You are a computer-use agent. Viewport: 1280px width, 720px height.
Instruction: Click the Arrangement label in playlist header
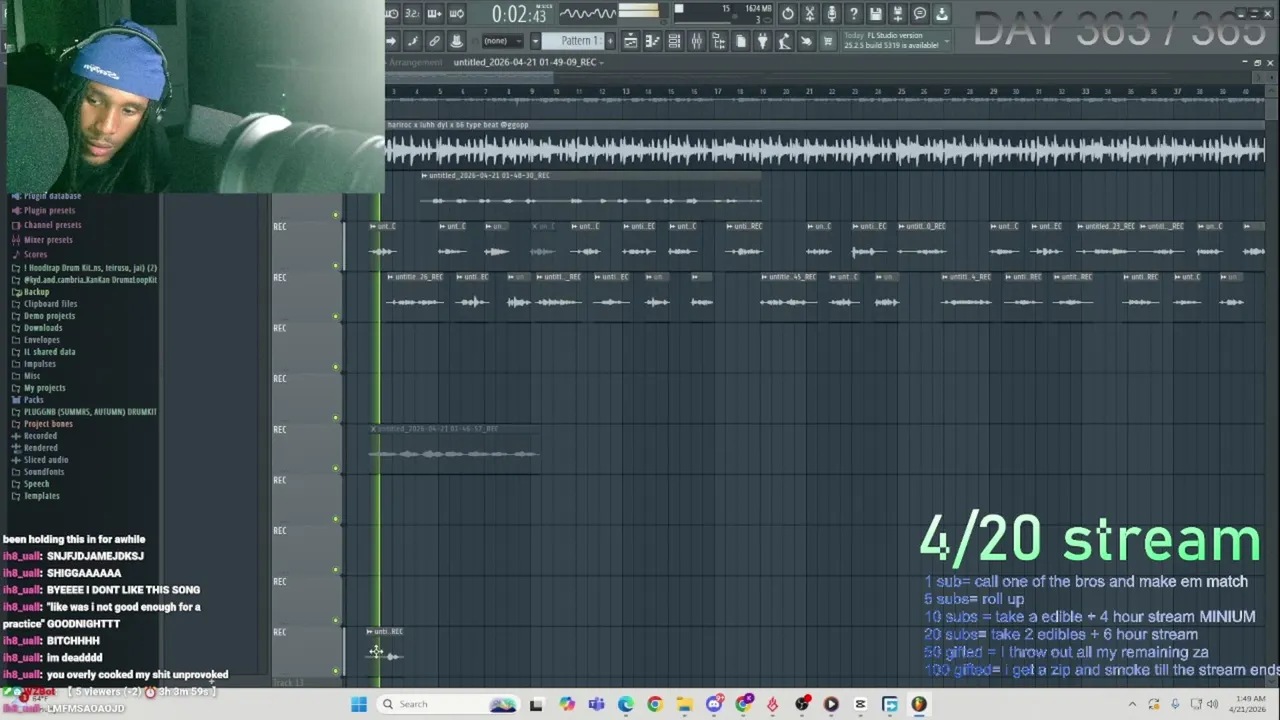pos(415,62)
